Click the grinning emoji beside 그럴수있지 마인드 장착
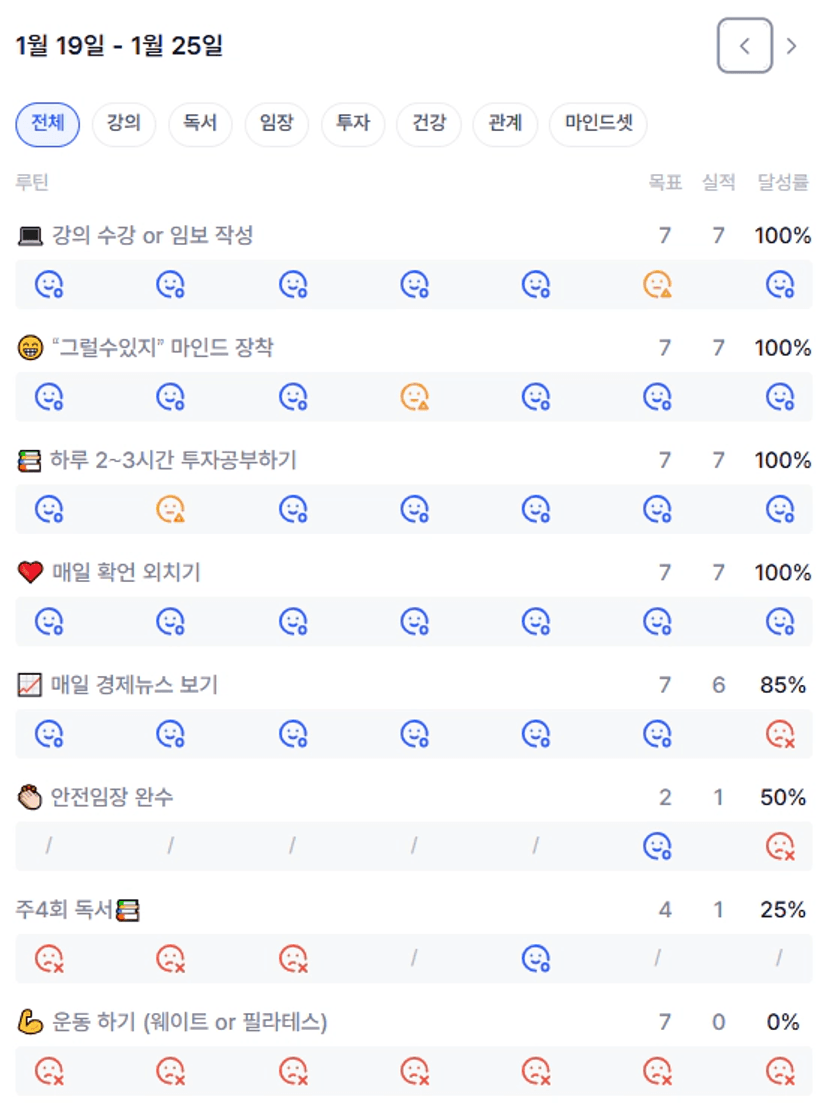The width and height of the screenshot is (827, 1115). (x=31, y=348)
